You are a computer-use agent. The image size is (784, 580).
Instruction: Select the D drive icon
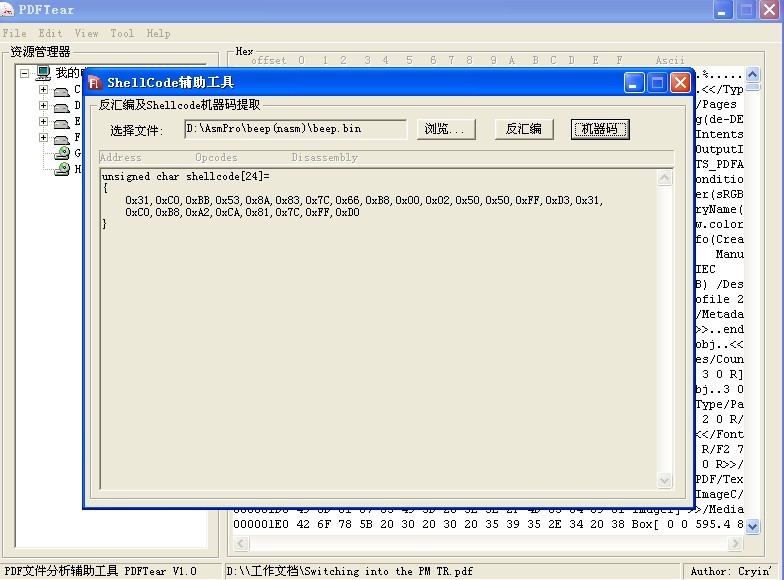[61, 106]
